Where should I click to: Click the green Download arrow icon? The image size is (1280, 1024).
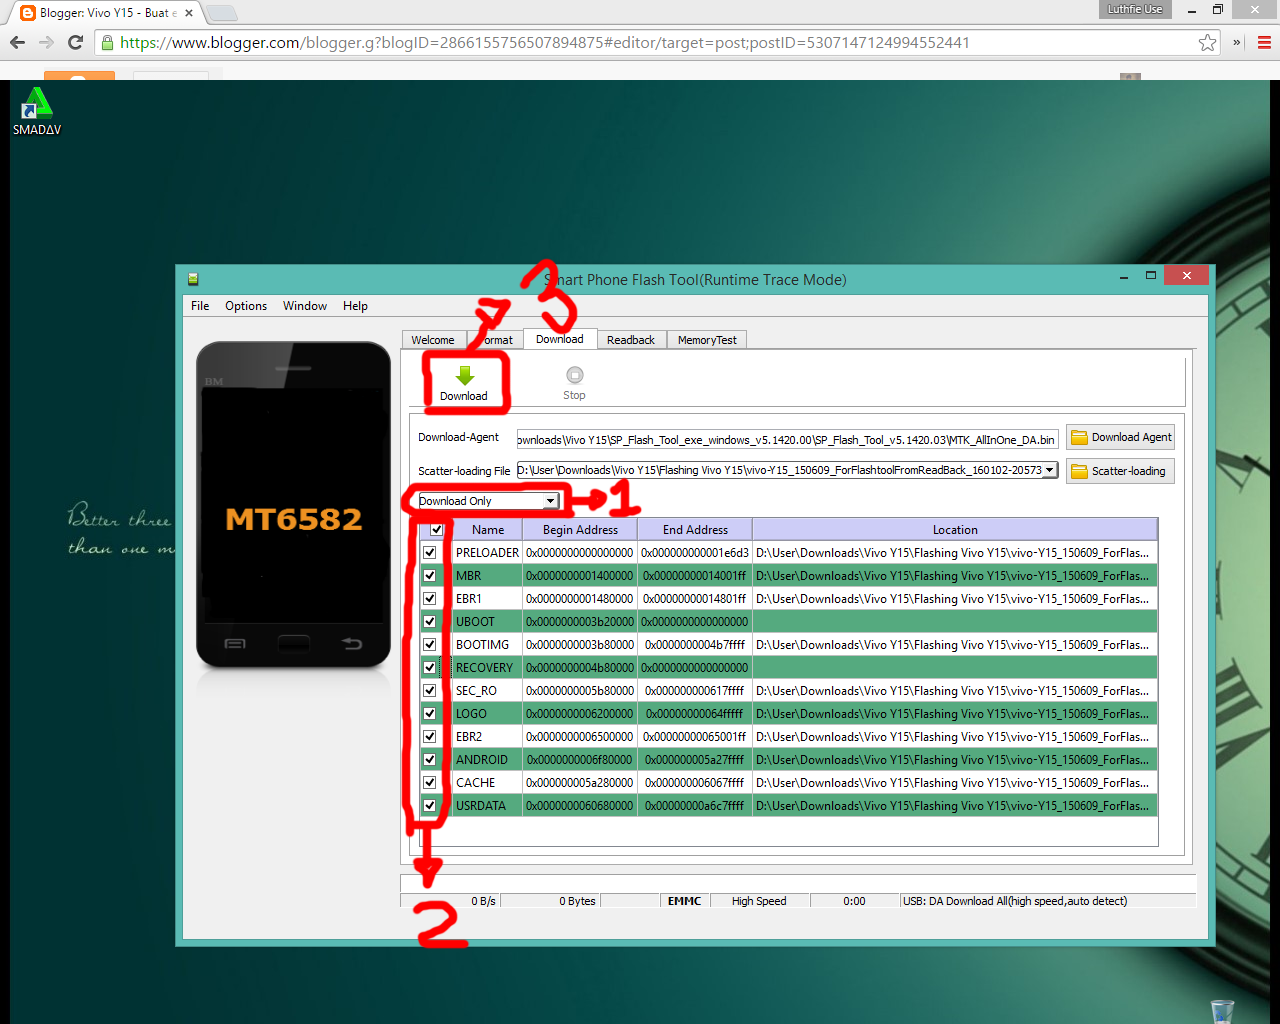click(464, 376)
